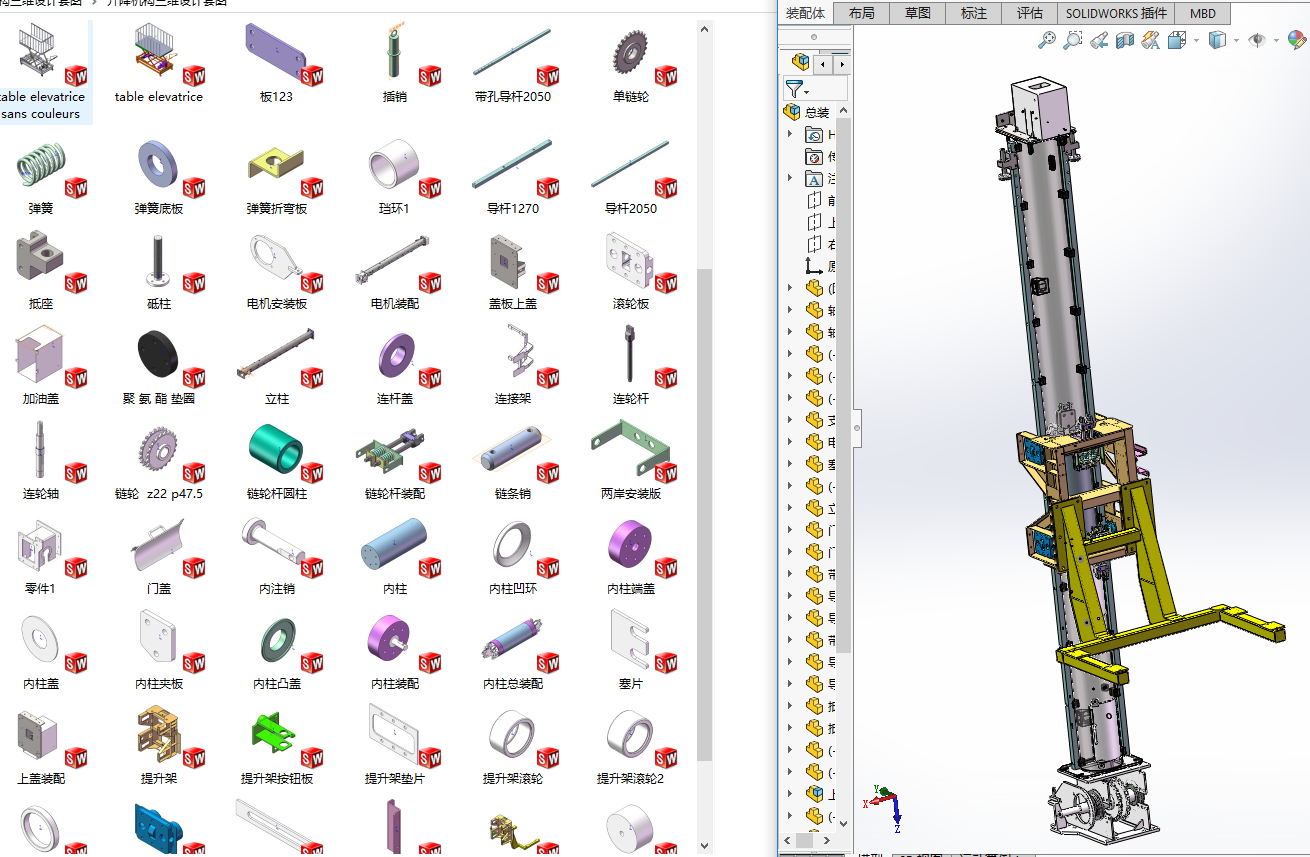Click the Zoom to Fit magnifier icon
The image size is (1310, 857).
coord(1047,40)
